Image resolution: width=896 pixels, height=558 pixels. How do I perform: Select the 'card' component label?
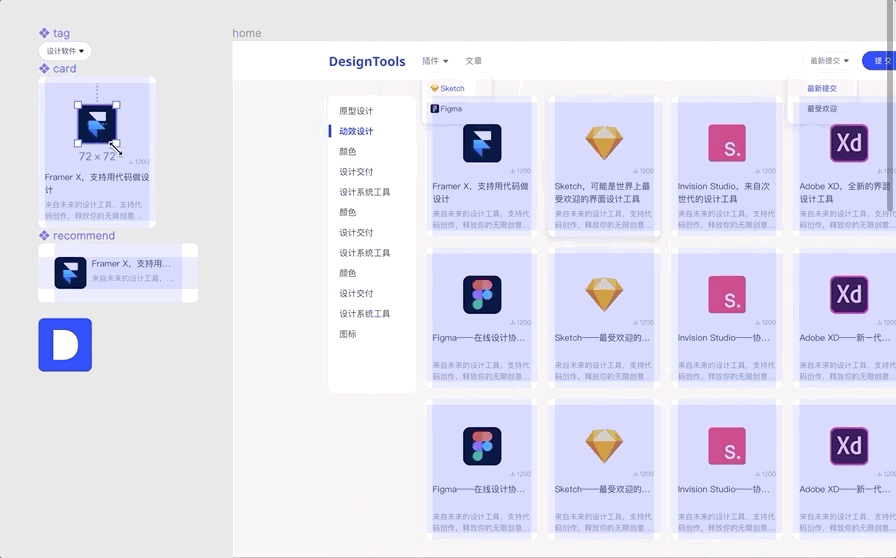tap(65, 69)
